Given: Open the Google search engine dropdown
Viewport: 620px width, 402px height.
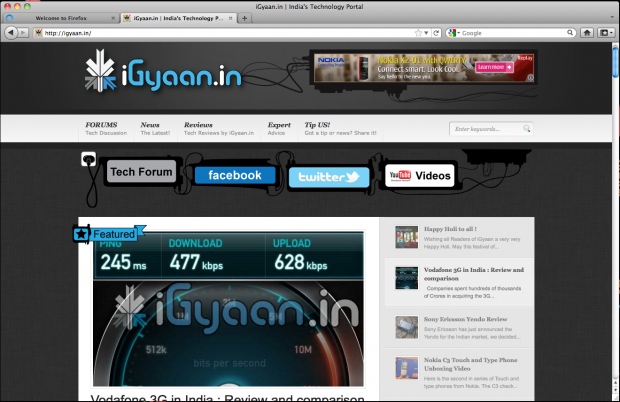Looking at the screenshot, I should click(455, 33).
